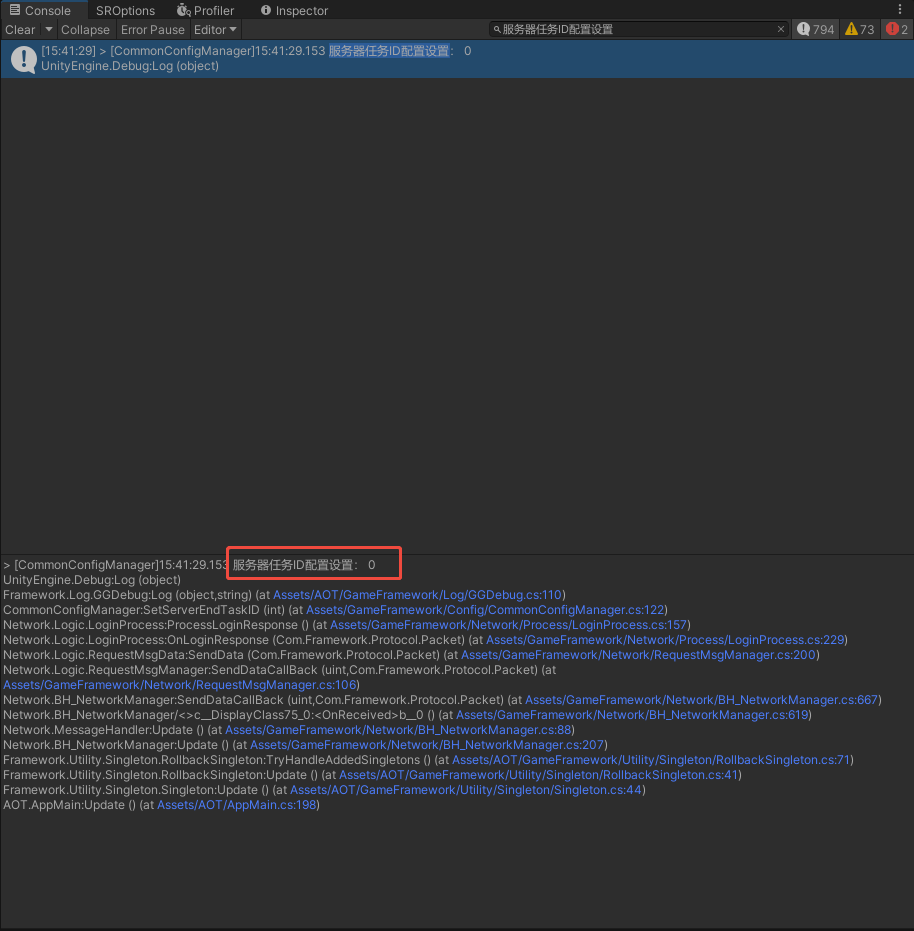Switch to the SROptions tab

125,11
